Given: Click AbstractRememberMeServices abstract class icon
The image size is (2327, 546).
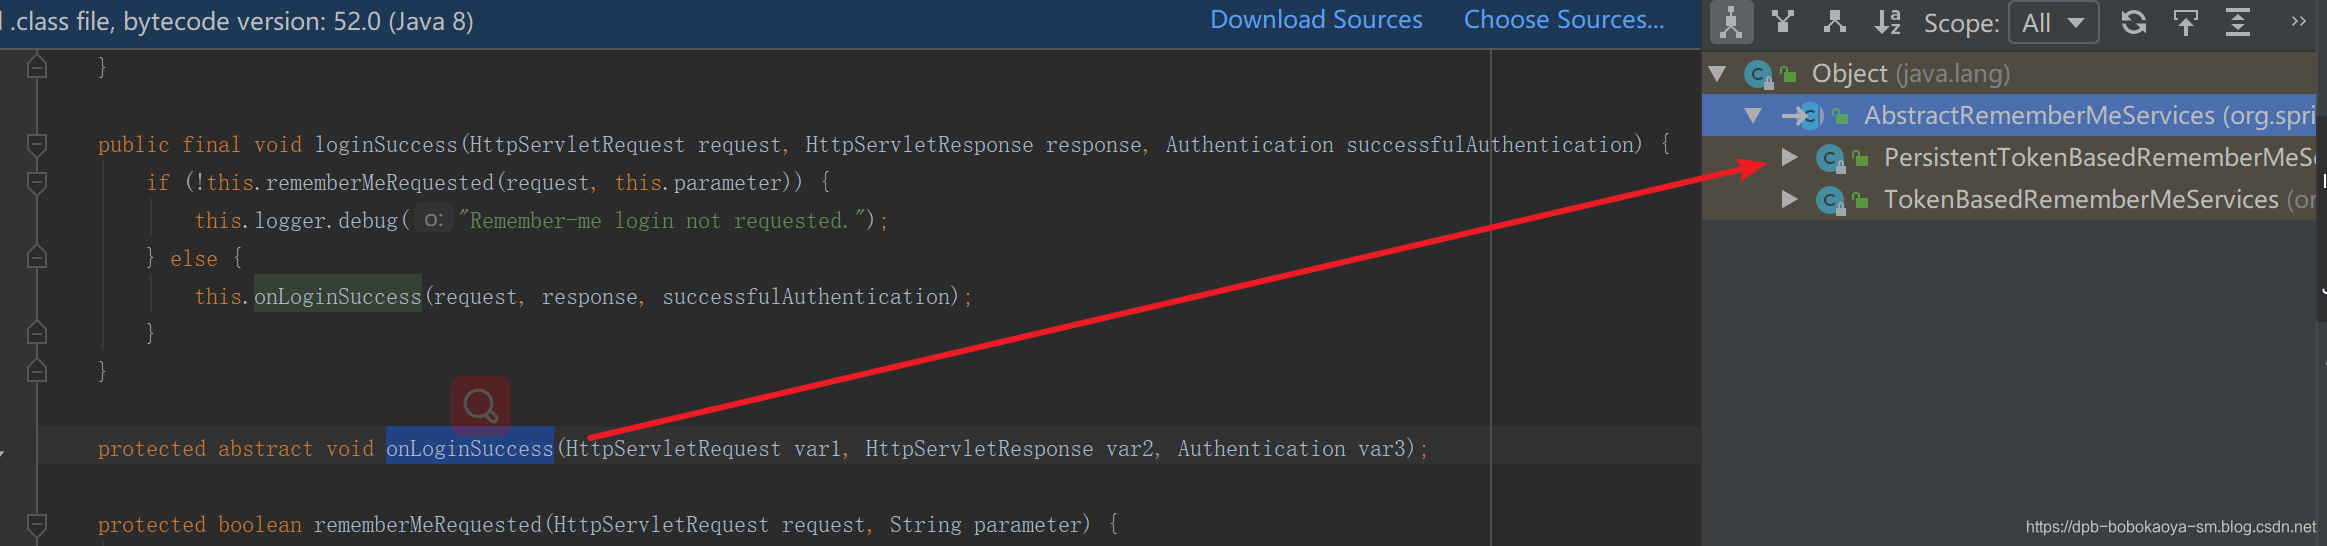Looking at the screenshot, I should pos(1810,116).
